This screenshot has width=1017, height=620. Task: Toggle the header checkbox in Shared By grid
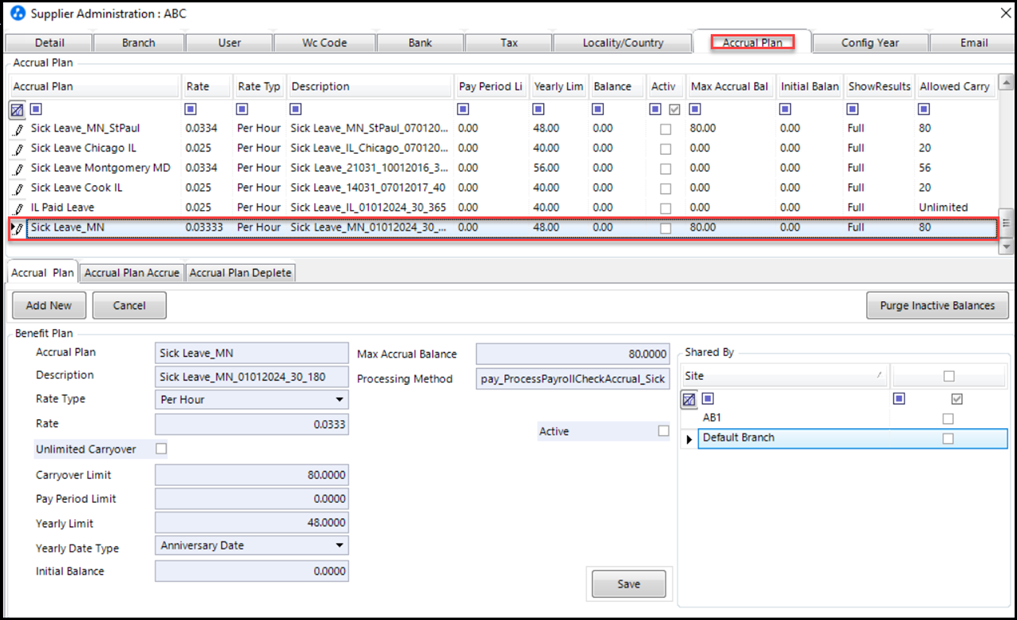[949, 376]
